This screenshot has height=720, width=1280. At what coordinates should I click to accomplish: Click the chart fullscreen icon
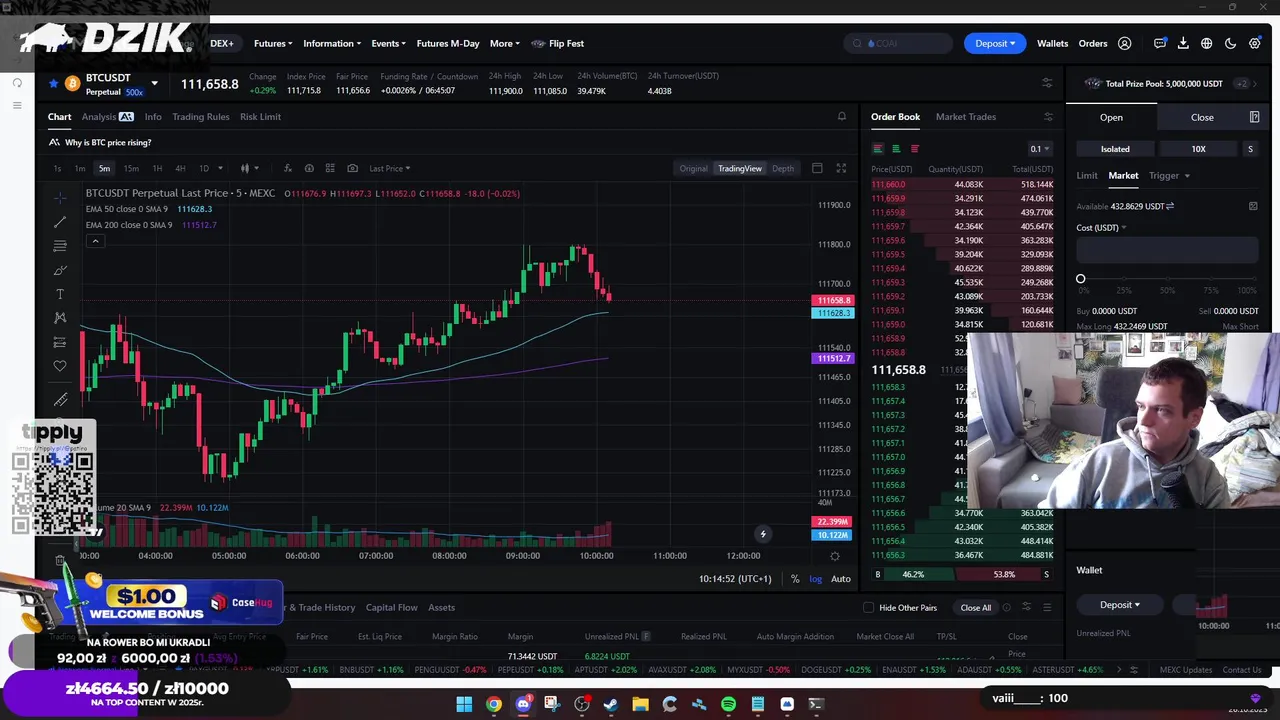click(x=841, y=168)
